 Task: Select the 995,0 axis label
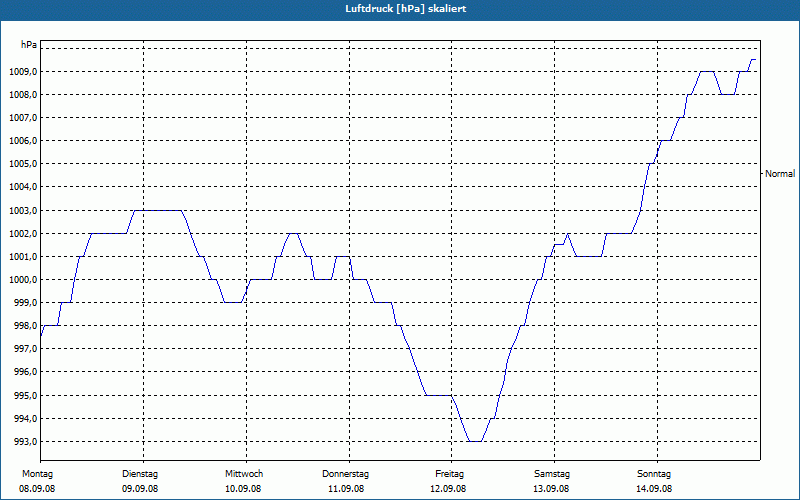click(25, 395)
